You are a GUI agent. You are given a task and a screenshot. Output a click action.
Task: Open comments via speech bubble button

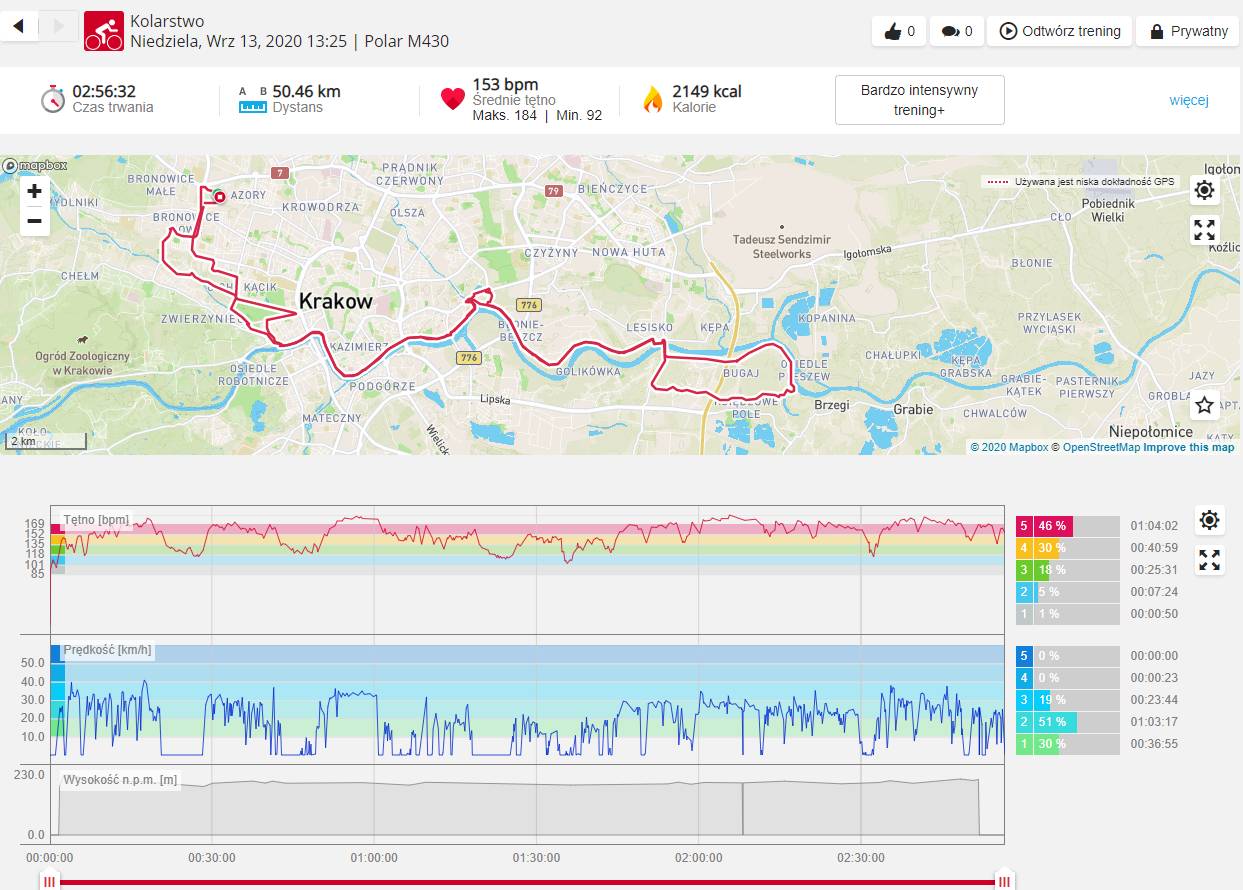tap(957, 32)
